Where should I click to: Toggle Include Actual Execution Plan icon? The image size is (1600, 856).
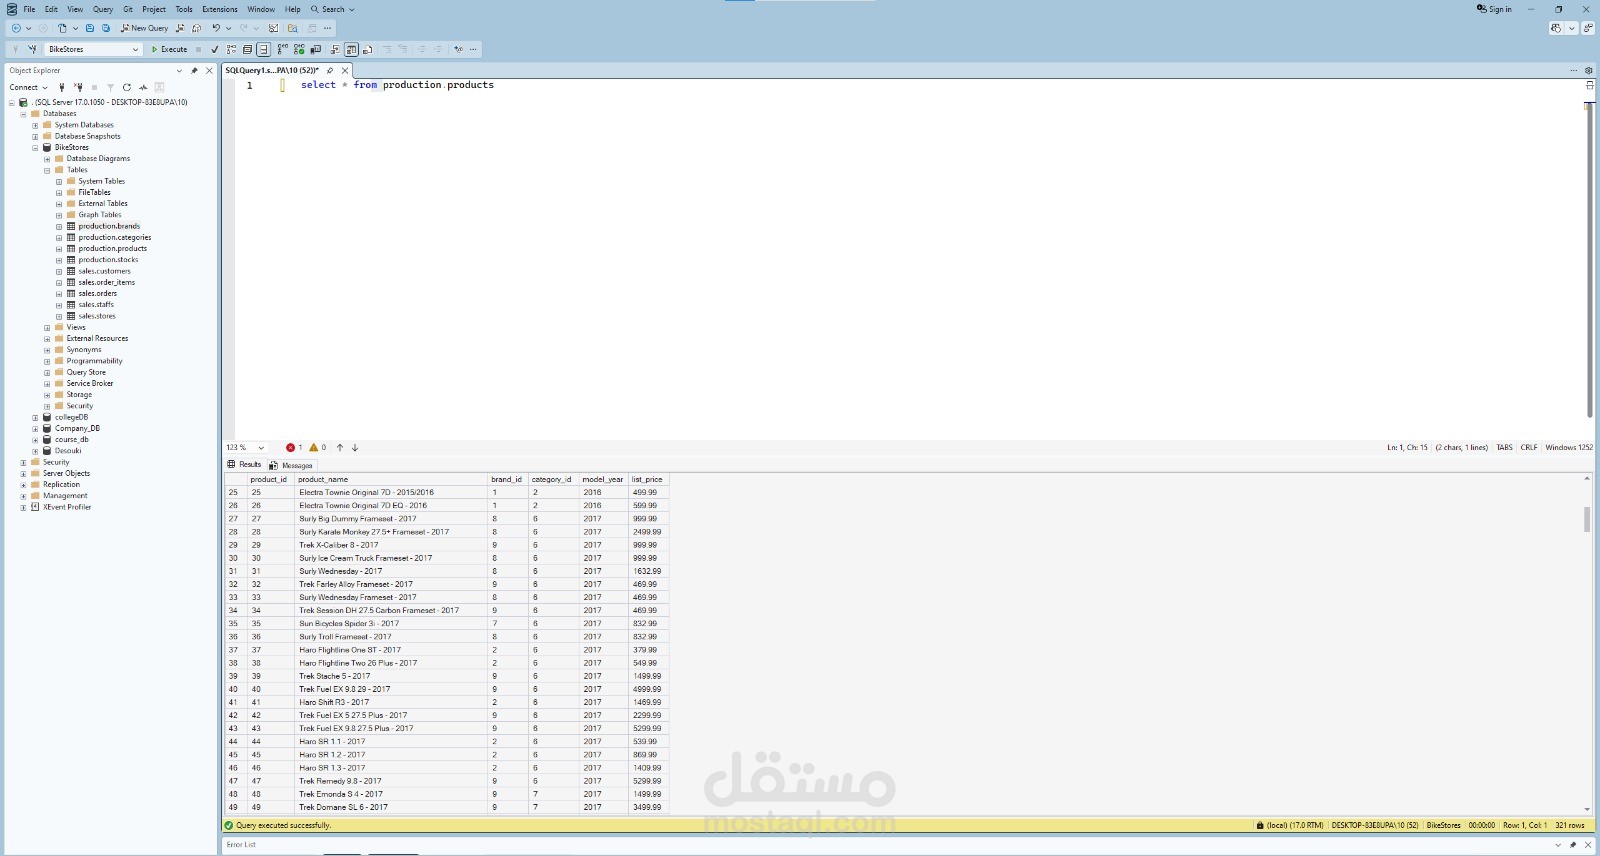[x=282, y=49]
